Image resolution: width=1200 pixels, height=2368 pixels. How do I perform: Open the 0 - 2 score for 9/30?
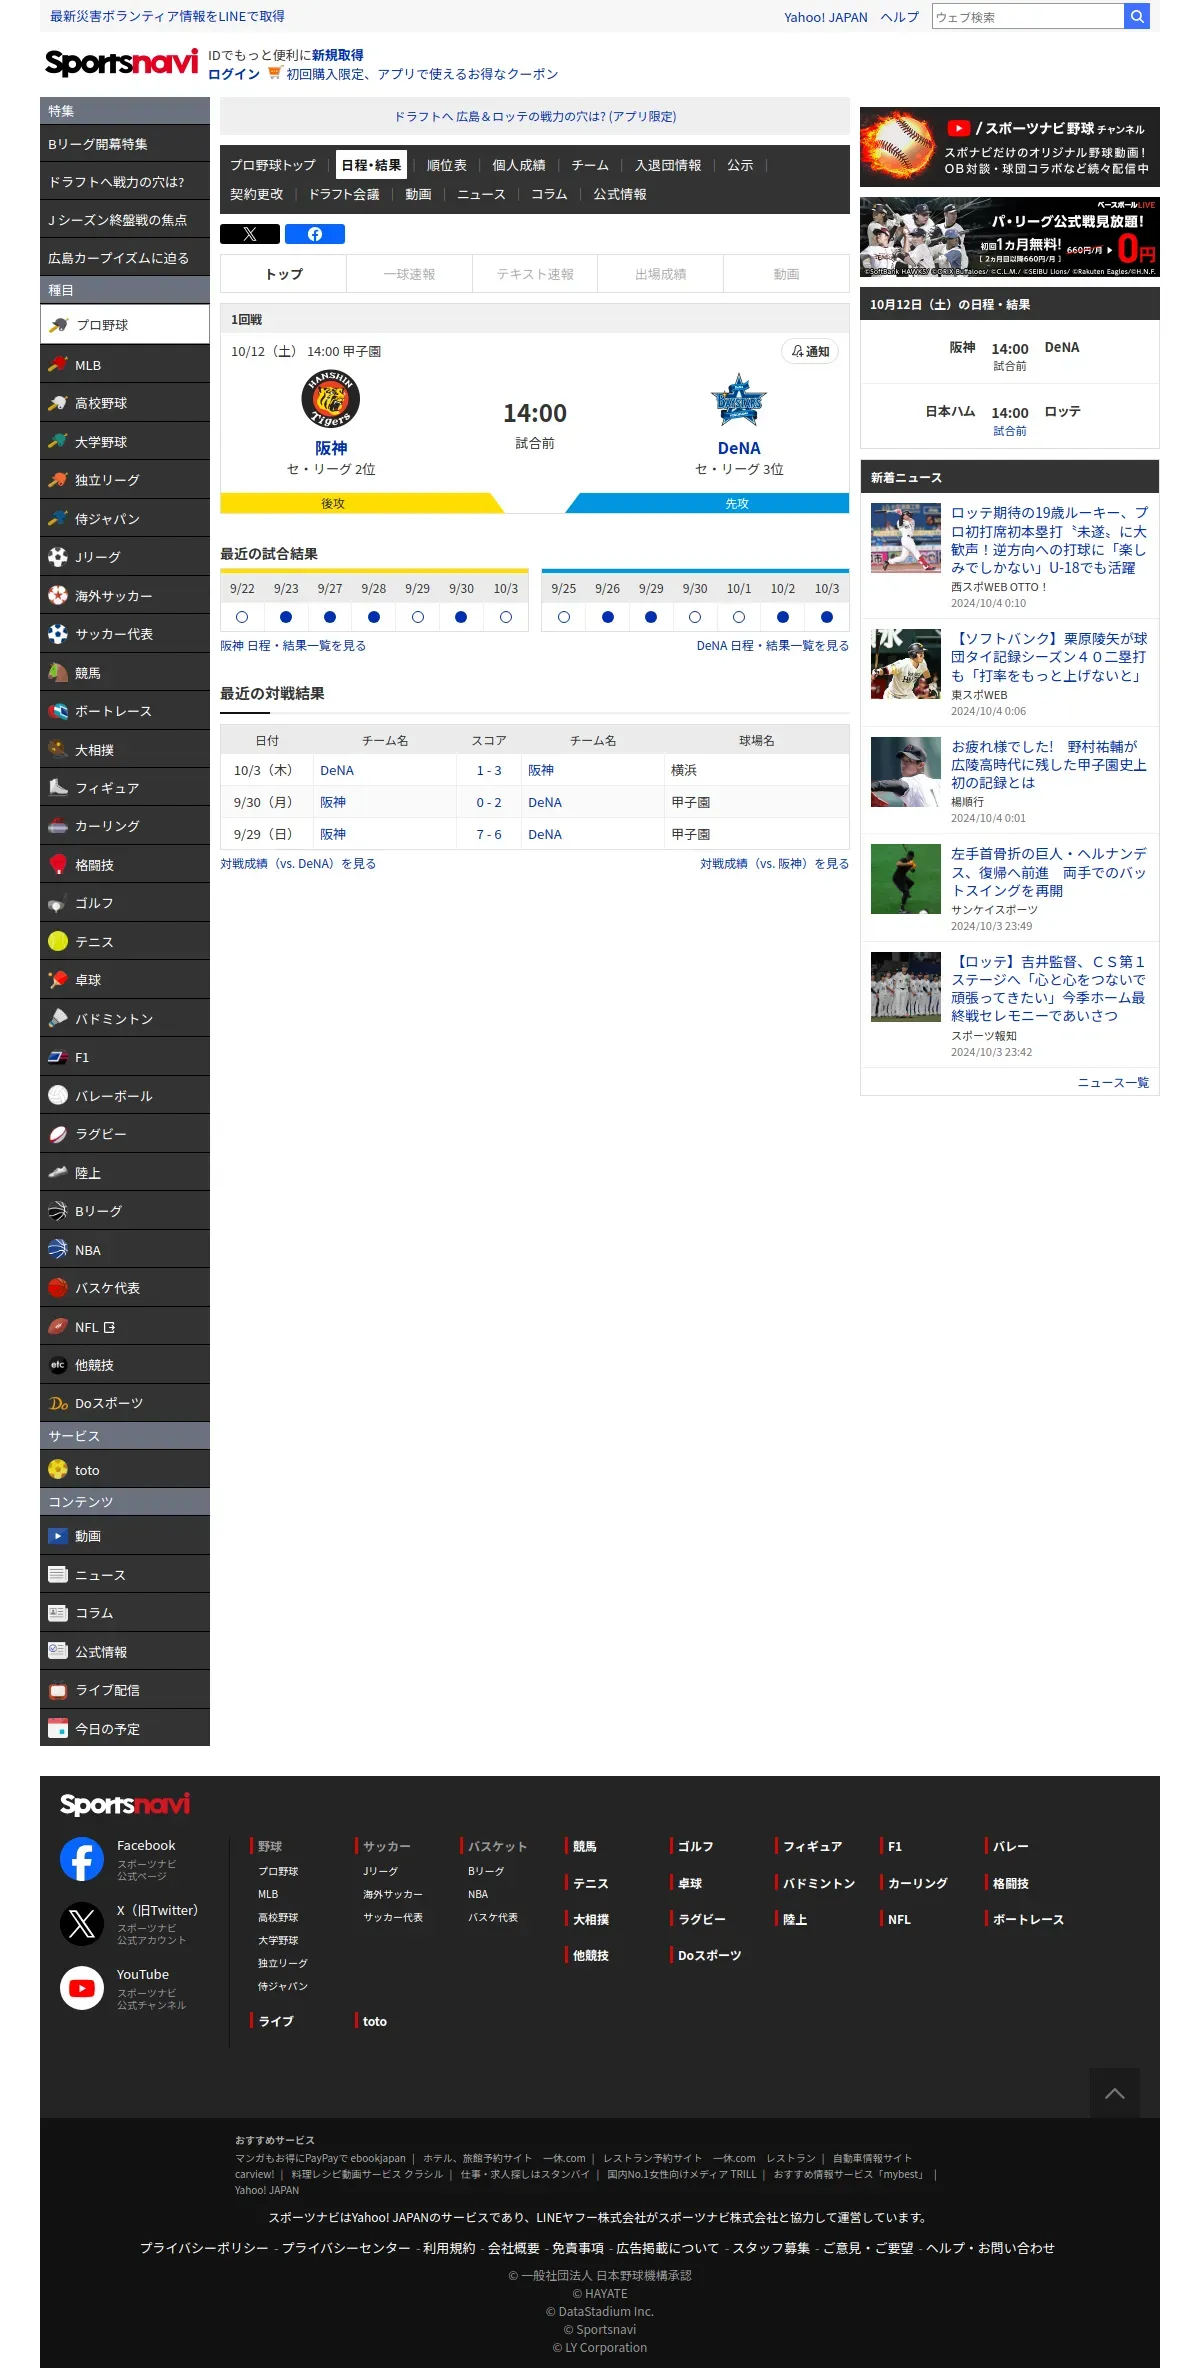pos(489,802)
